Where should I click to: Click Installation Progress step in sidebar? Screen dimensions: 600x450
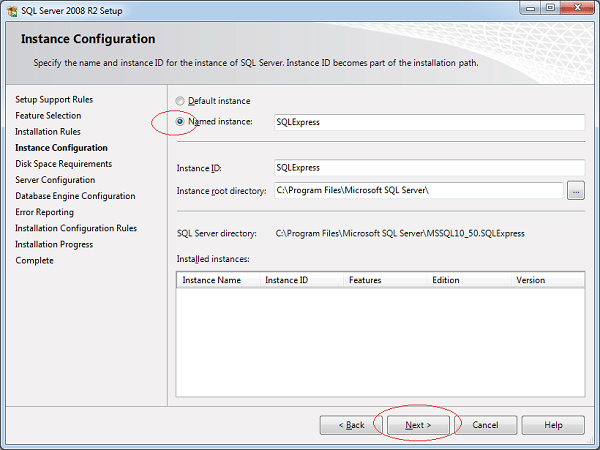point(54,245)
